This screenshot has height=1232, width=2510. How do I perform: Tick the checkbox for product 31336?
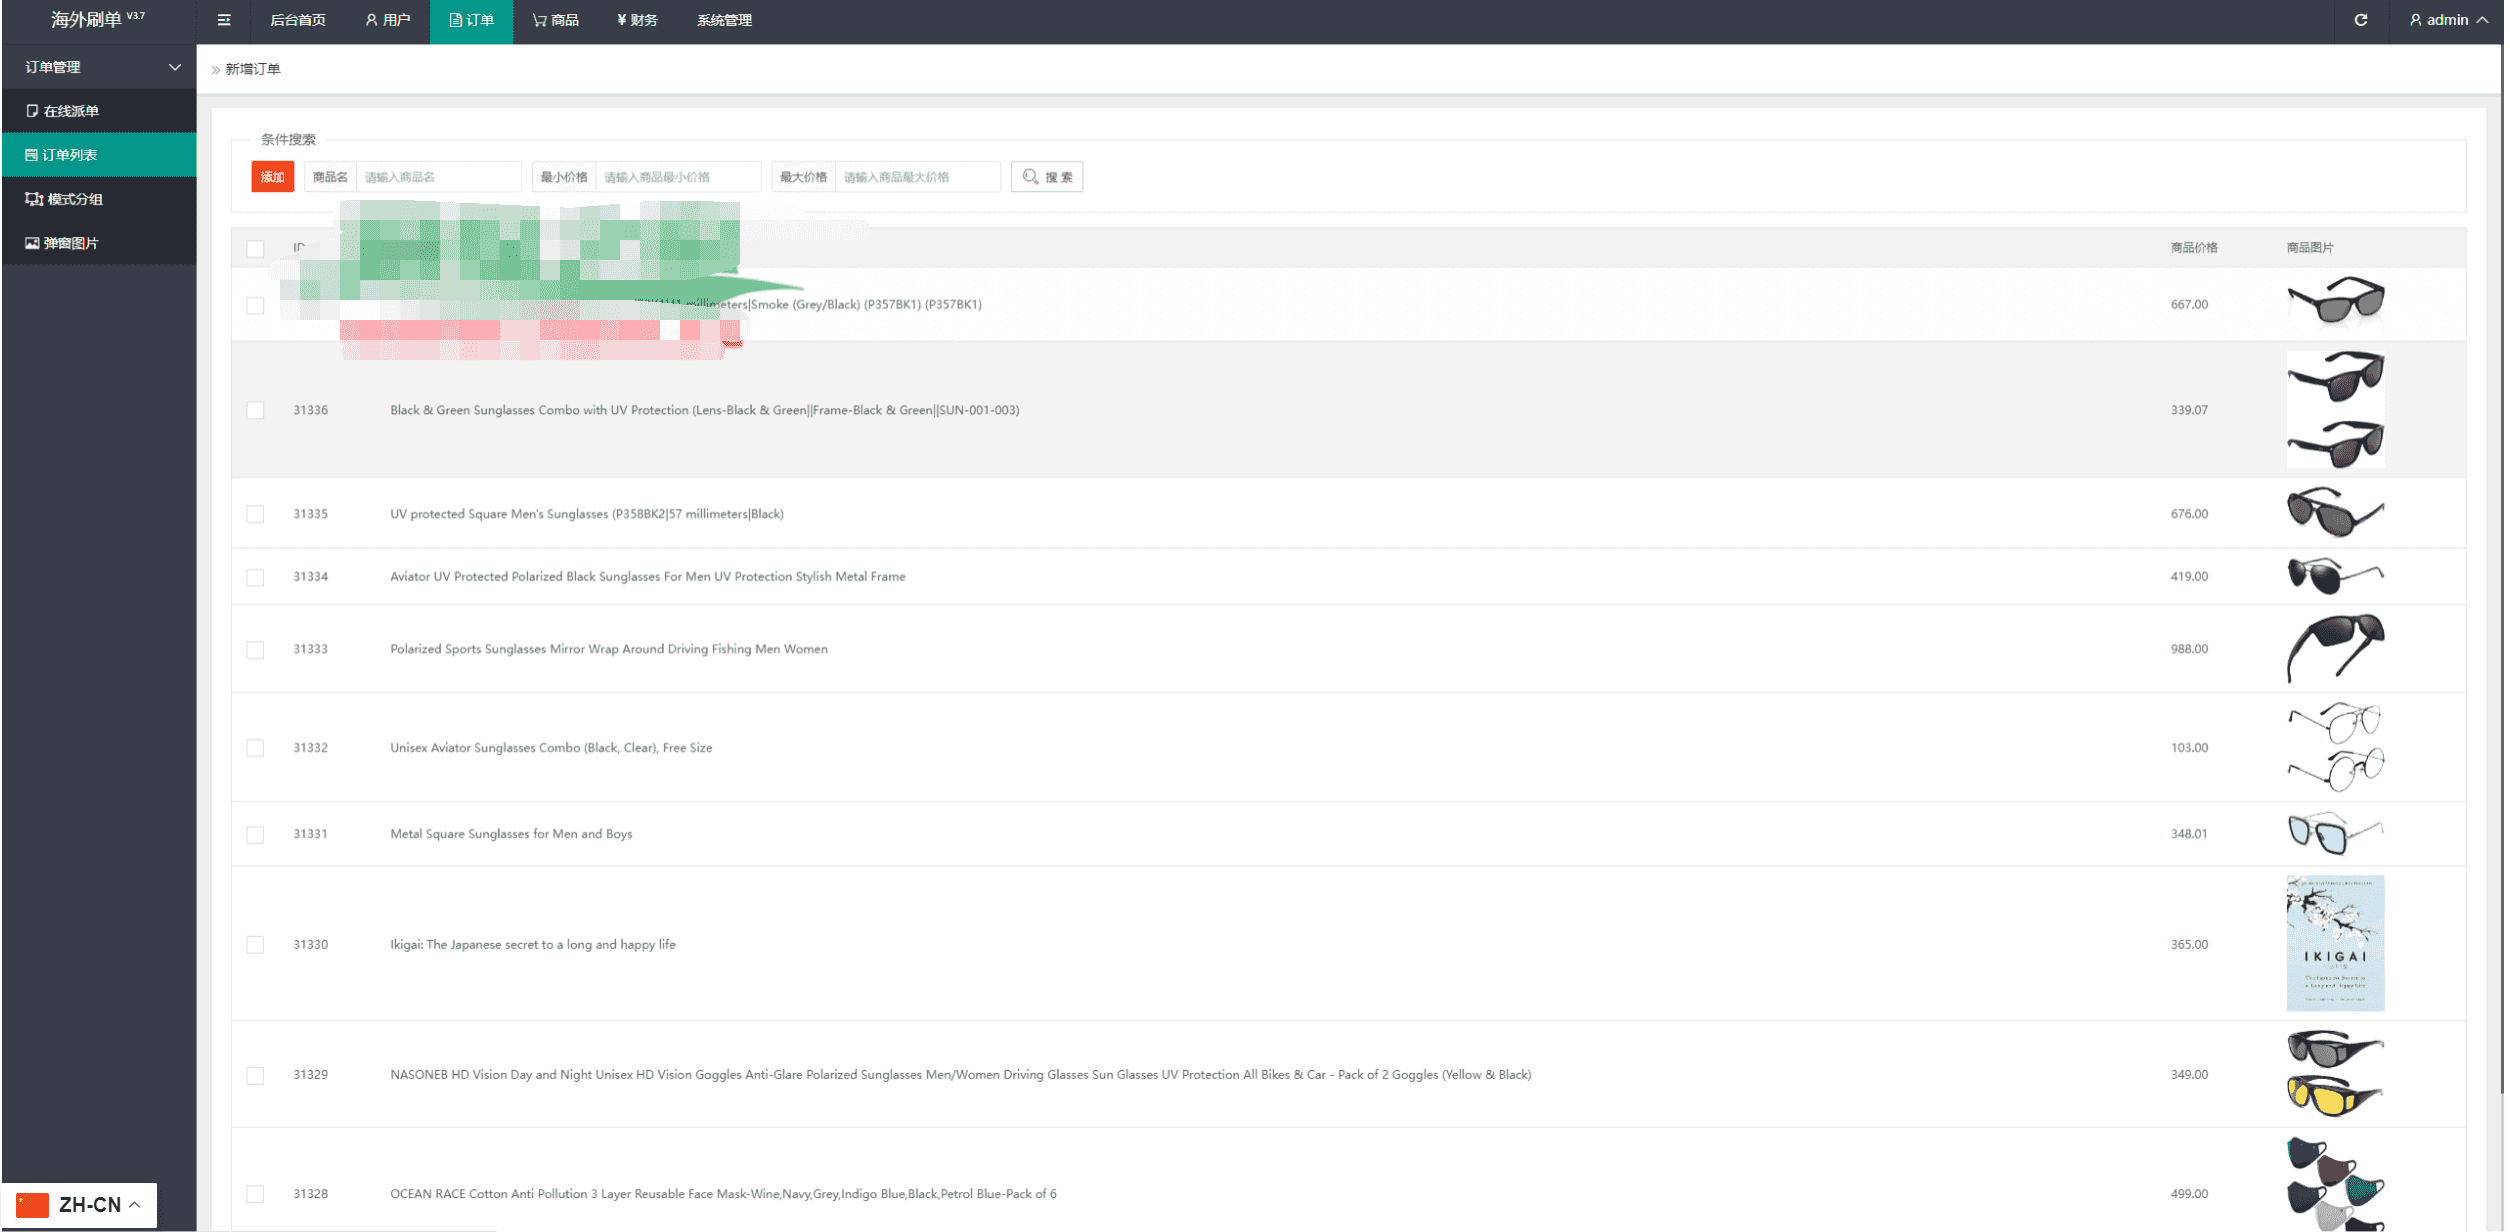[256, 410]
